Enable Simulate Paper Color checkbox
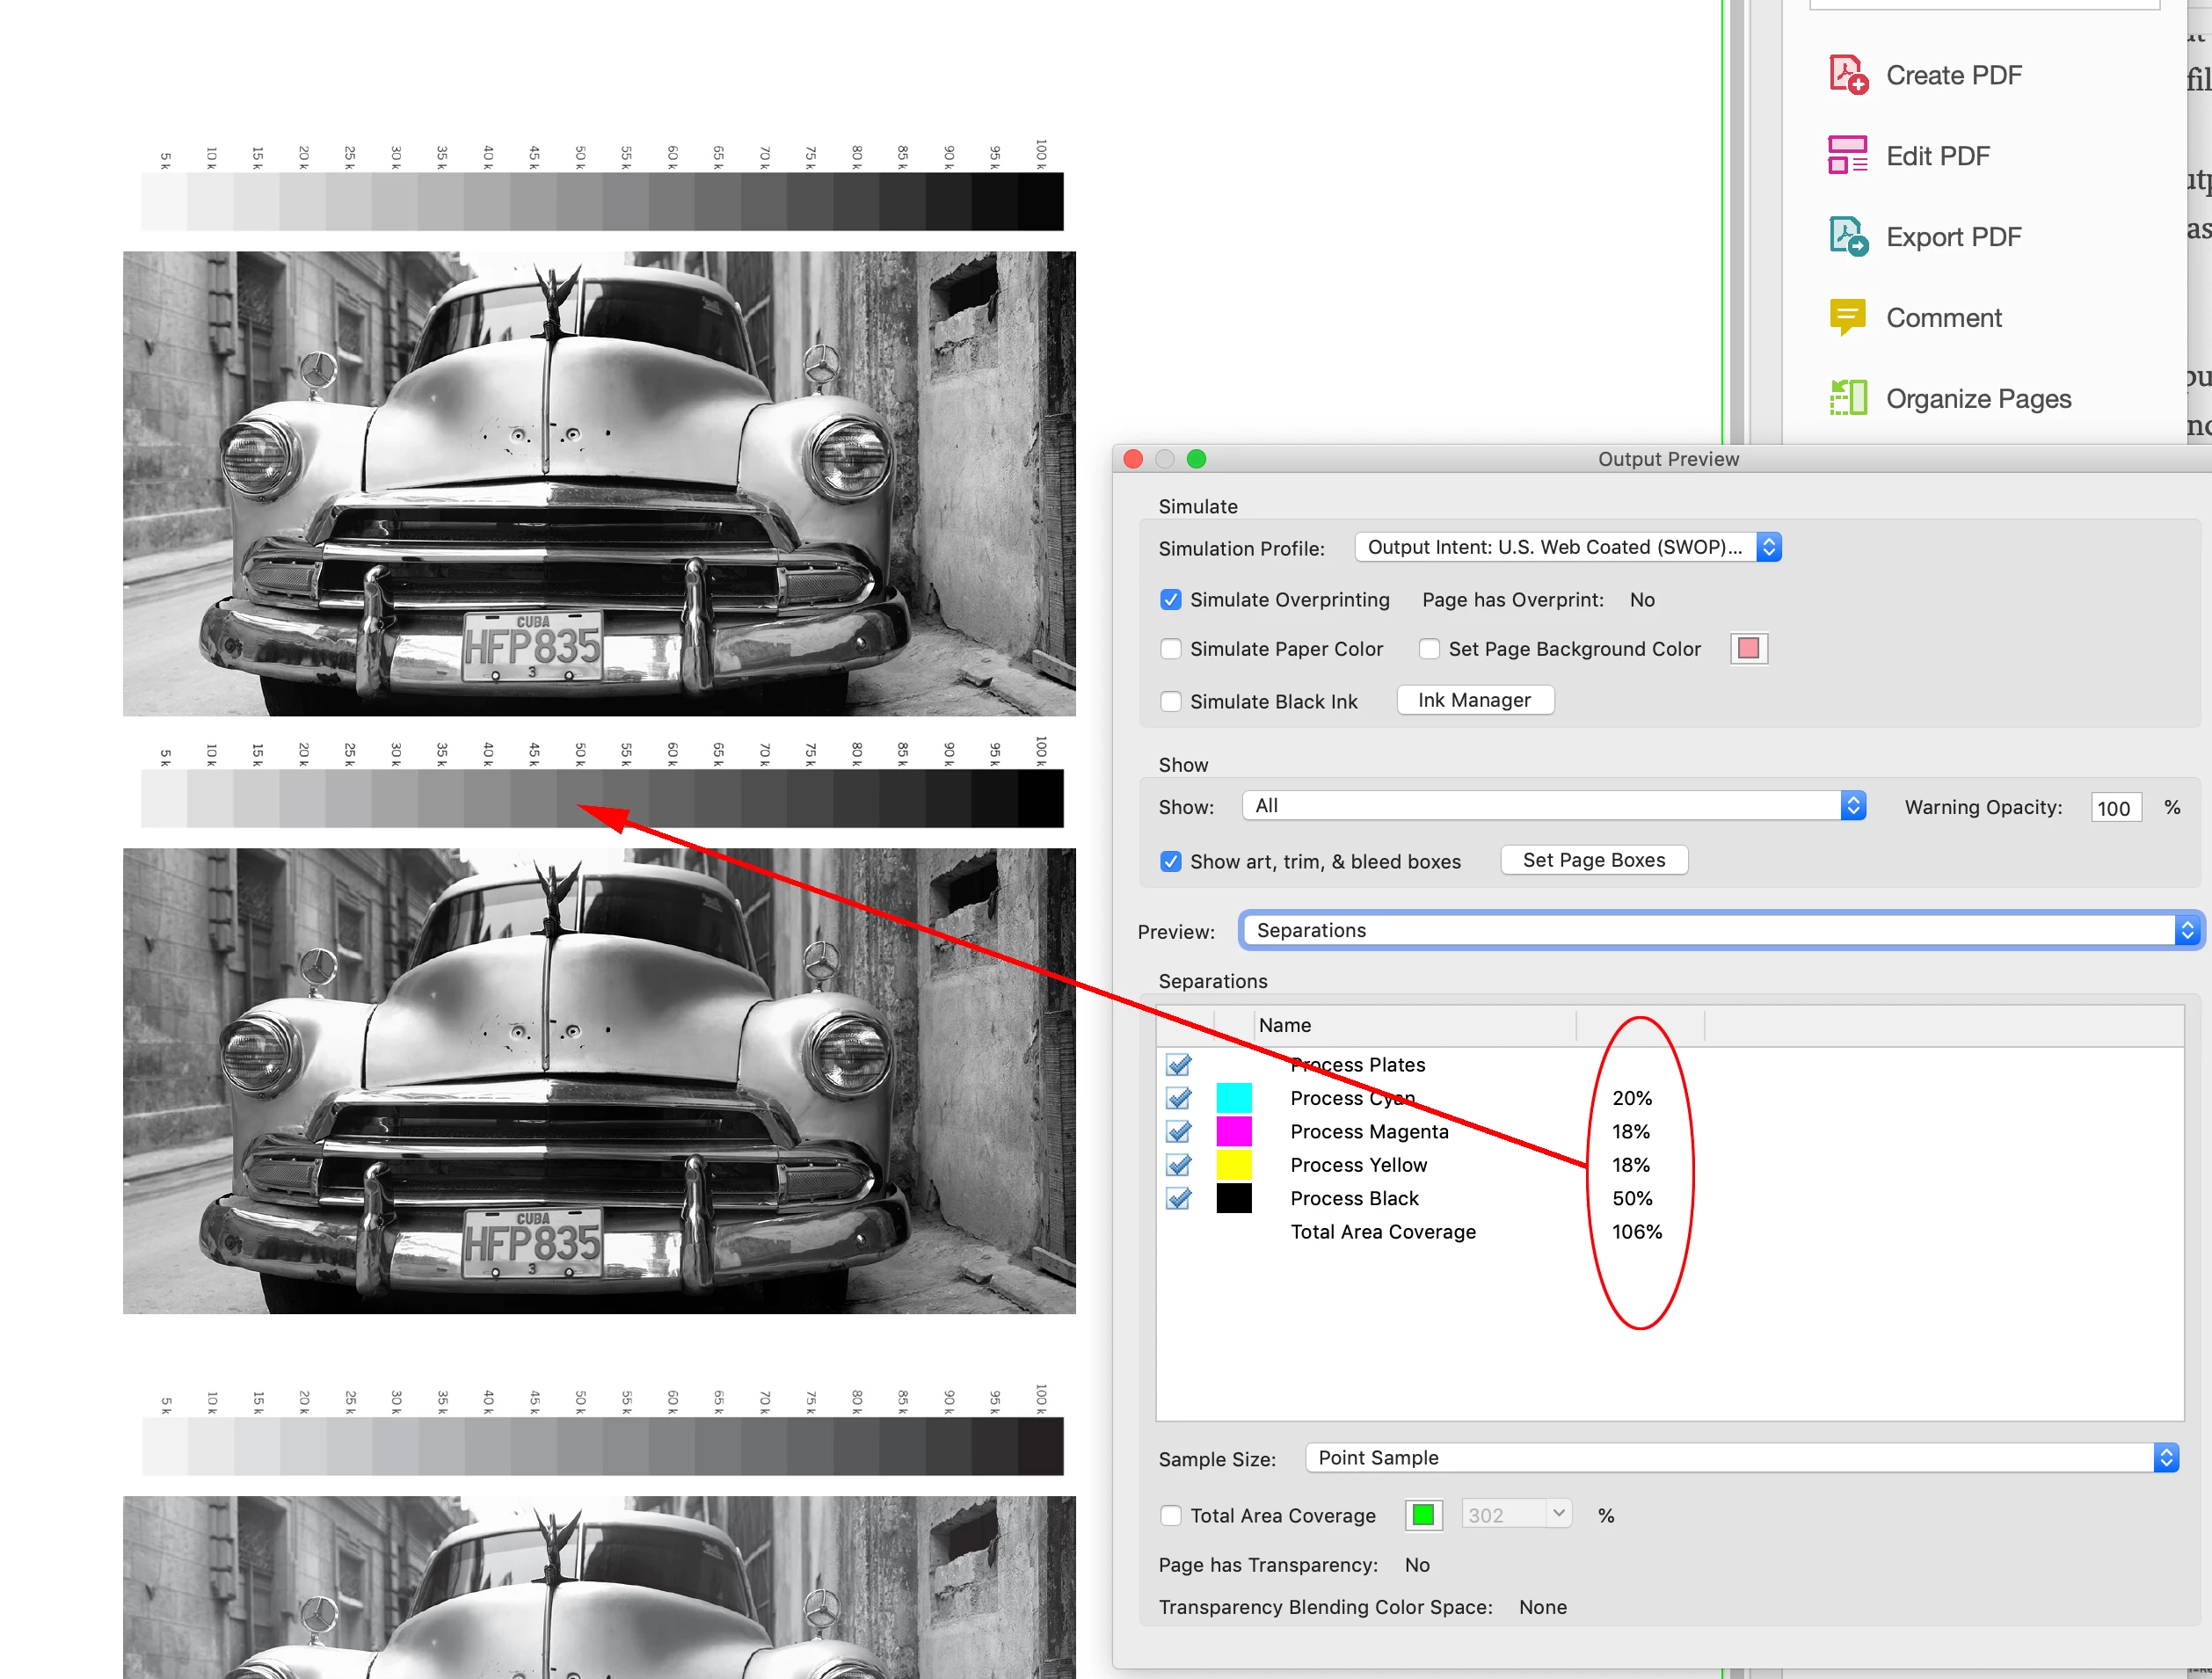The width and height of the screenshot is (2212, 1679). (x=1170, y=649)
